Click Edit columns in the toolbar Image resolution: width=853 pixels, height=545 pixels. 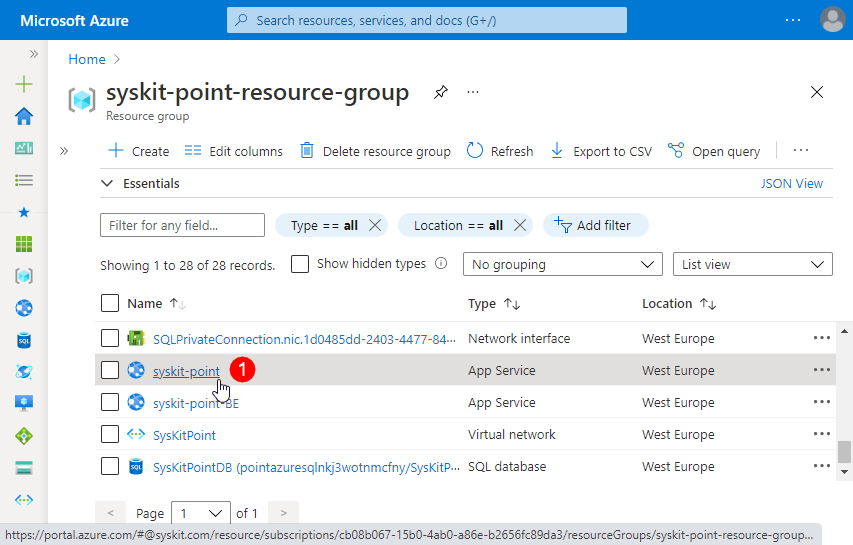[x=233, y=151]
